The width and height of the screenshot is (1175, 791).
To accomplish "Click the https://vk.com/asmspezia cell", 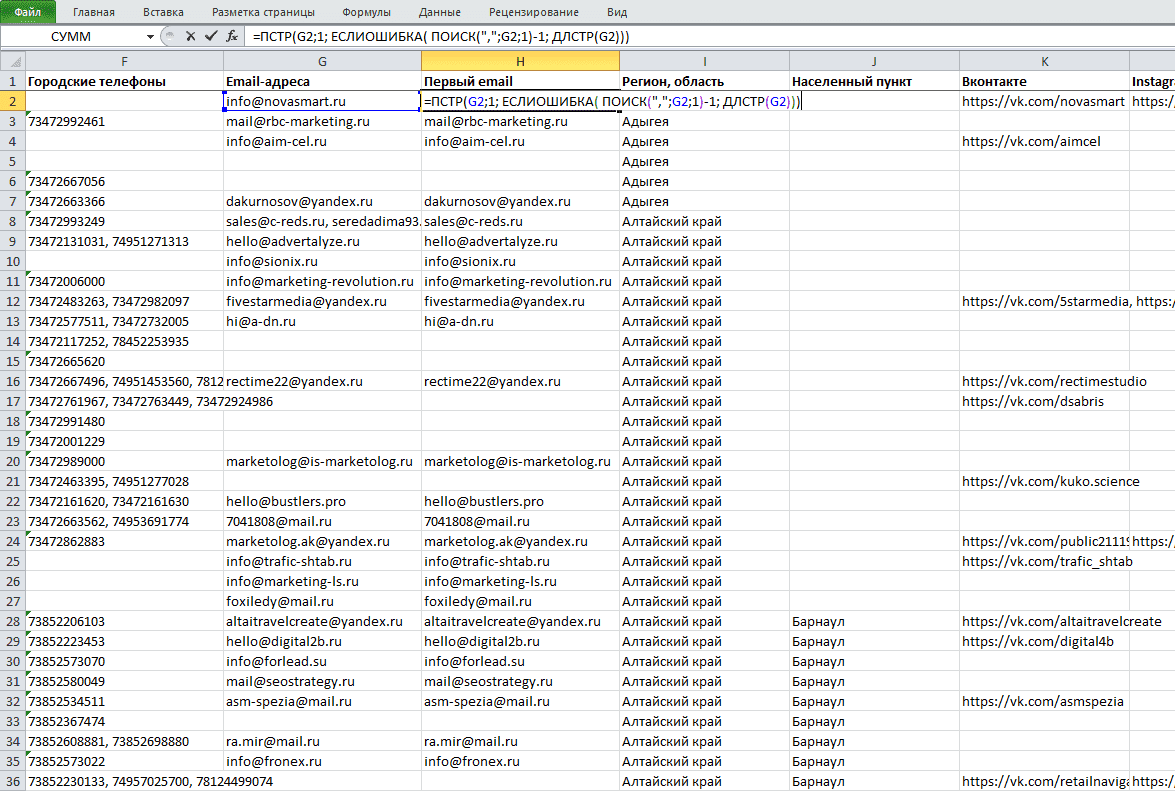I will click(1045, 701).
